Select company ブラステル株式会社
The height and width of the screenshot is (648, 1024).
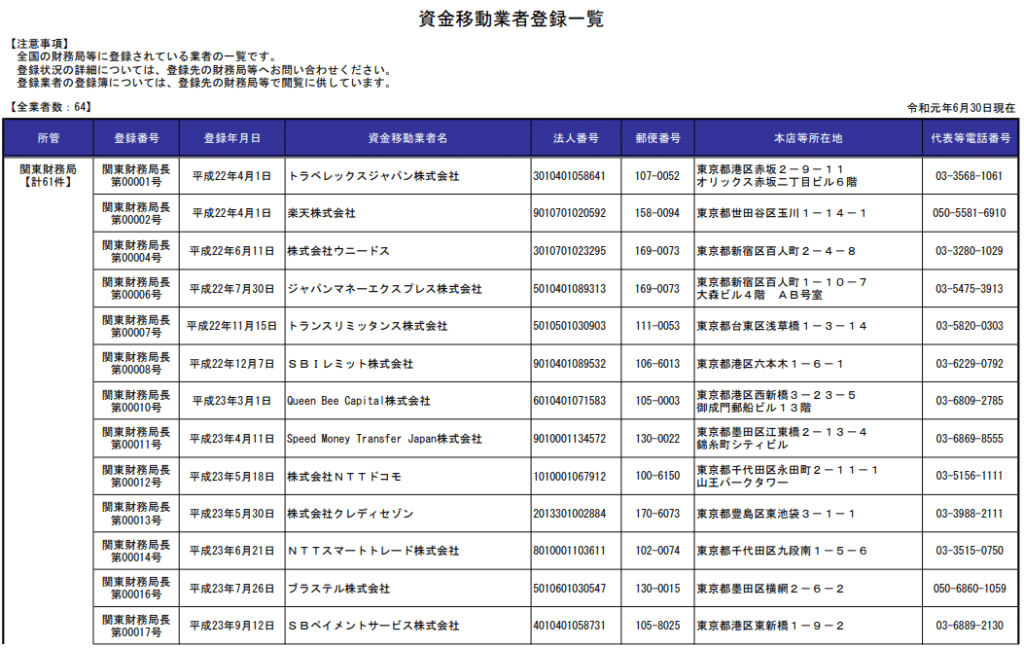339,589
